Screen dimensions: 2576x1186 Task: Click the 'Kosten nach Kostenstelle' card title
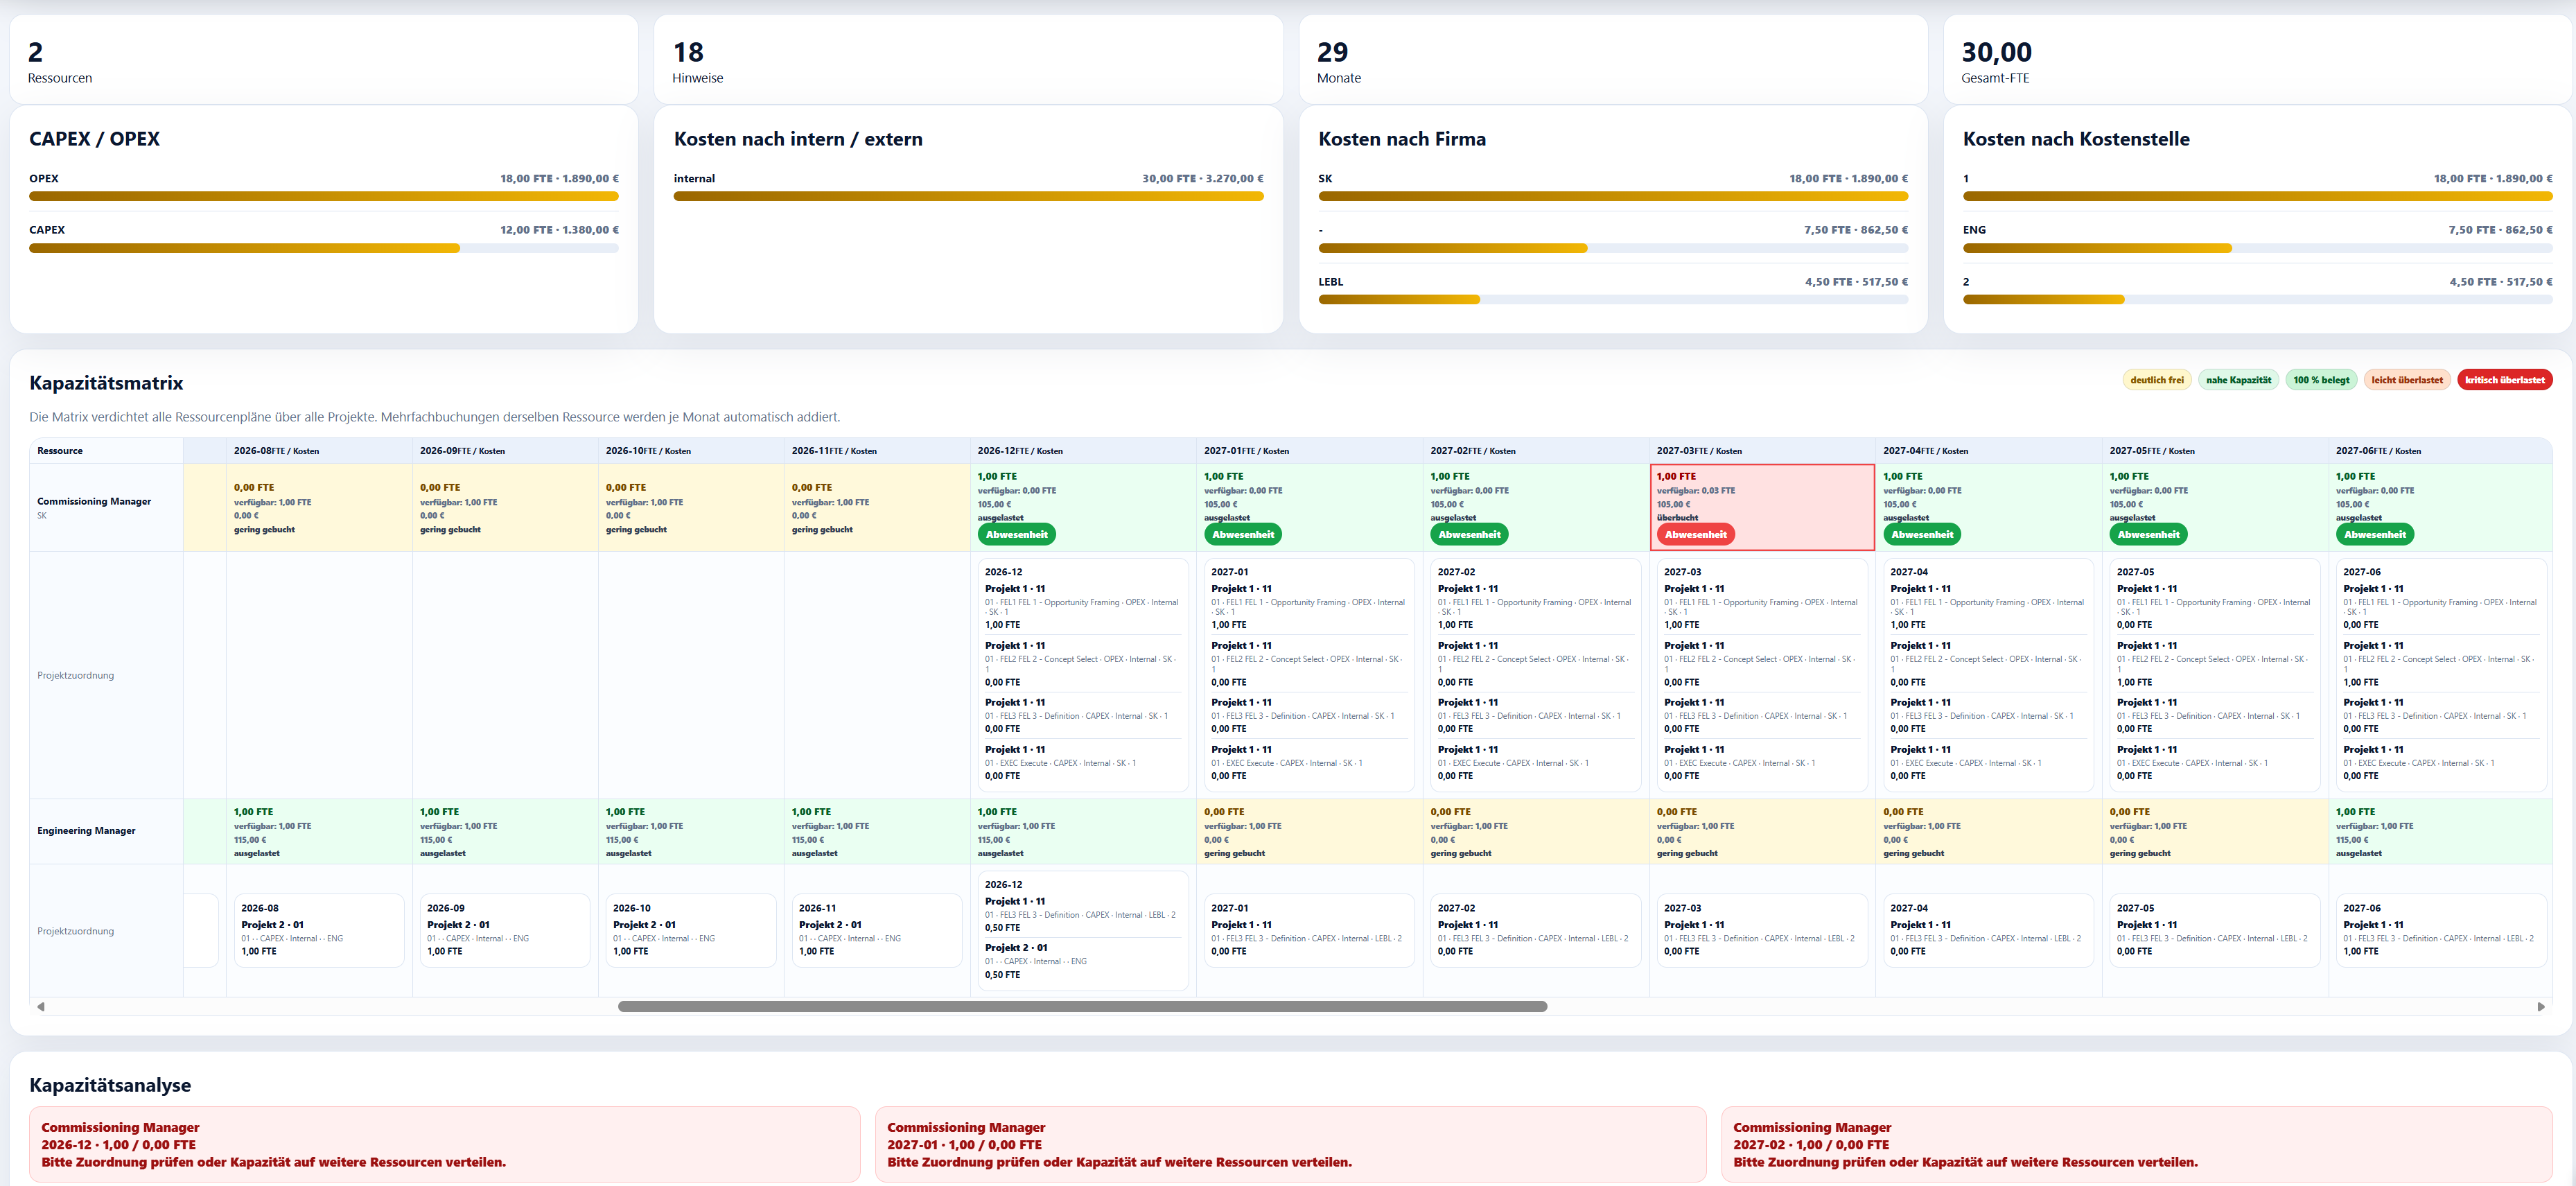2076,139
